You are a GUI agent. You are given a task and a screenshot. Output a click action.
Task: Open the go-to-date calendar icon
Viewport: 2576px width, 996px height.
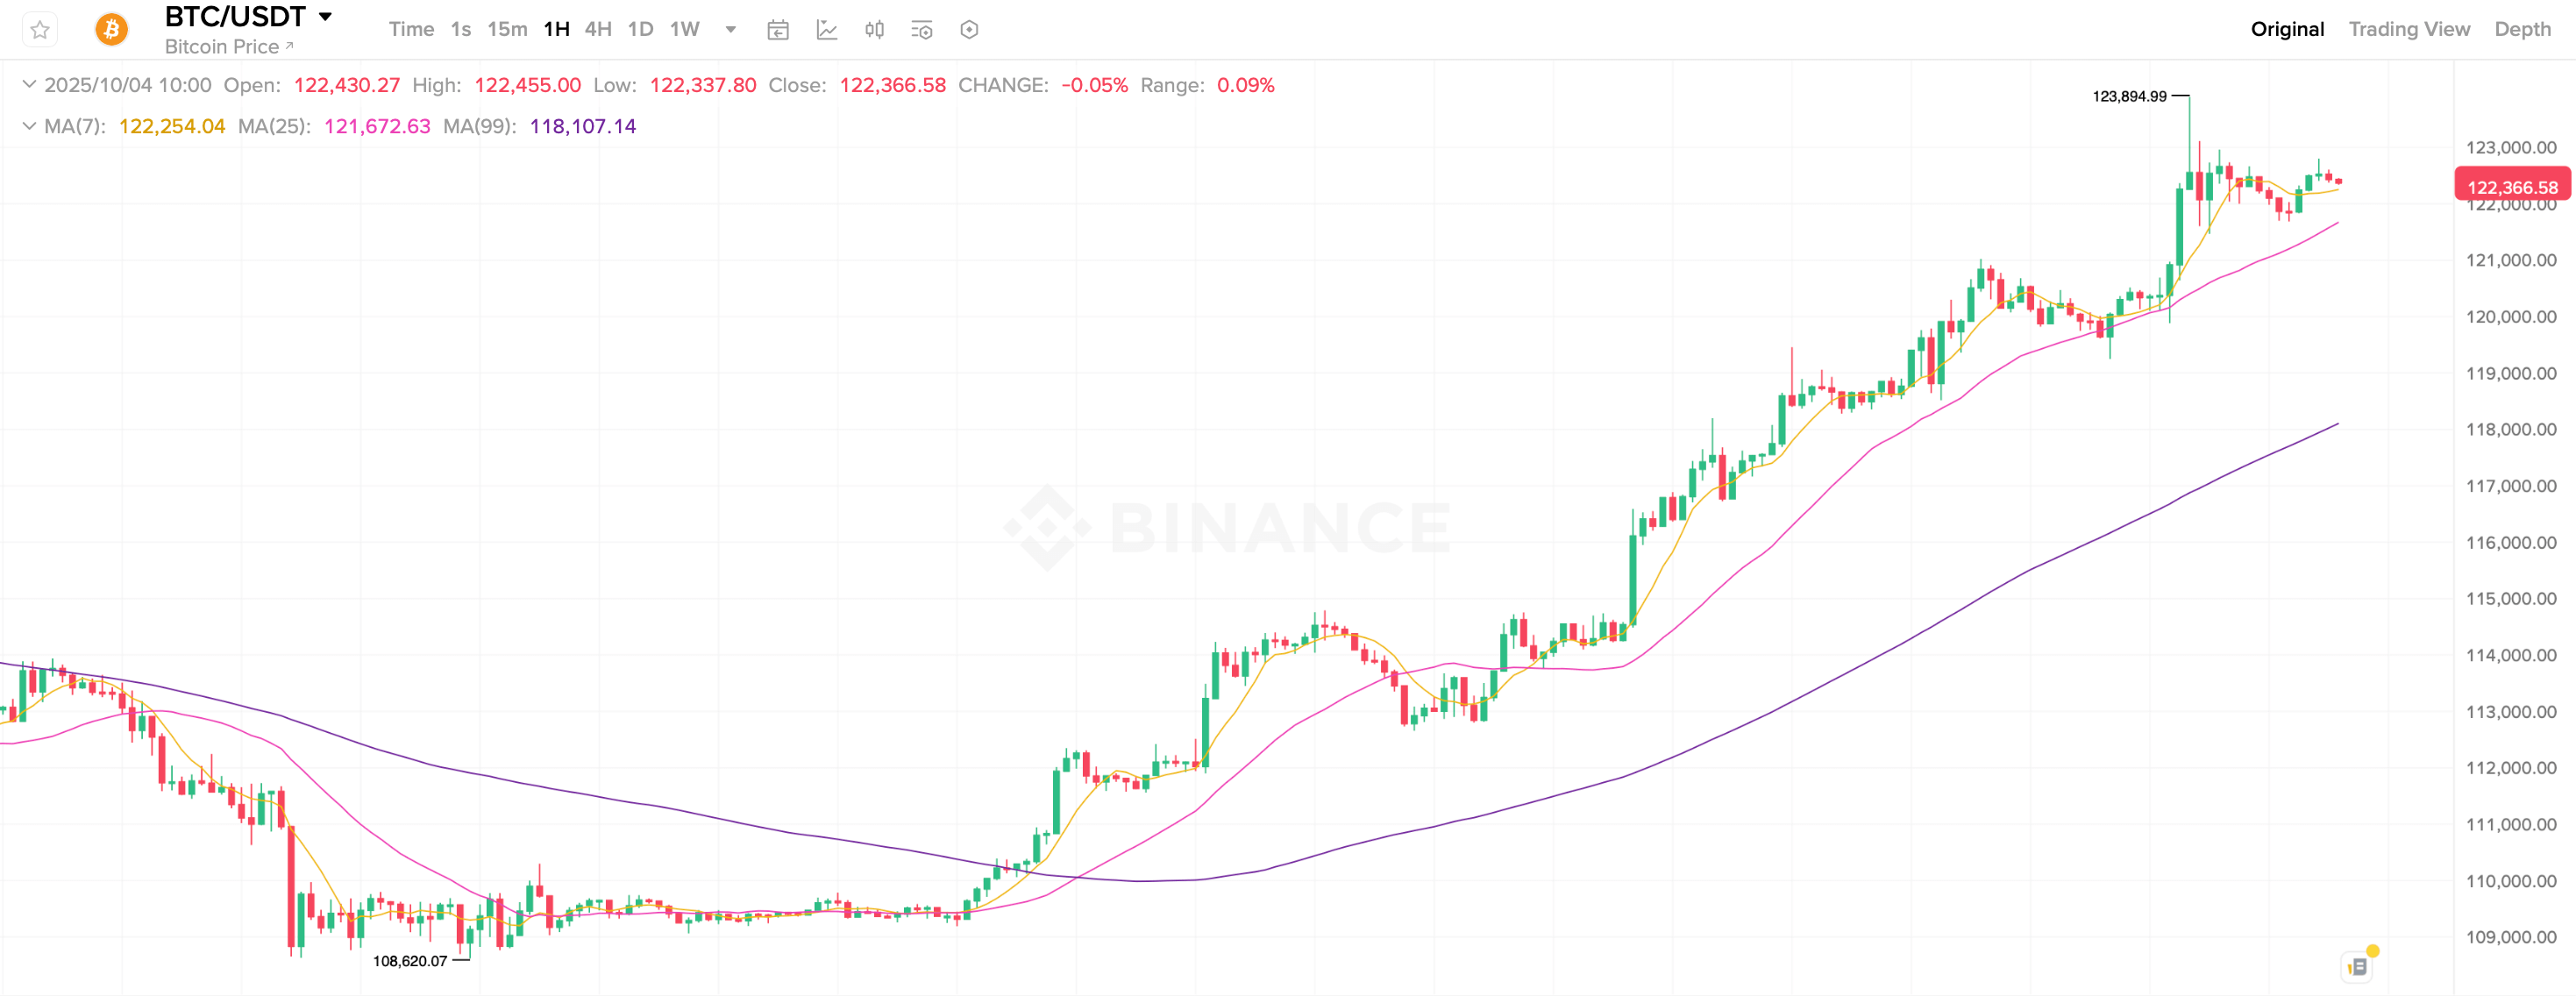coord(778,30)
